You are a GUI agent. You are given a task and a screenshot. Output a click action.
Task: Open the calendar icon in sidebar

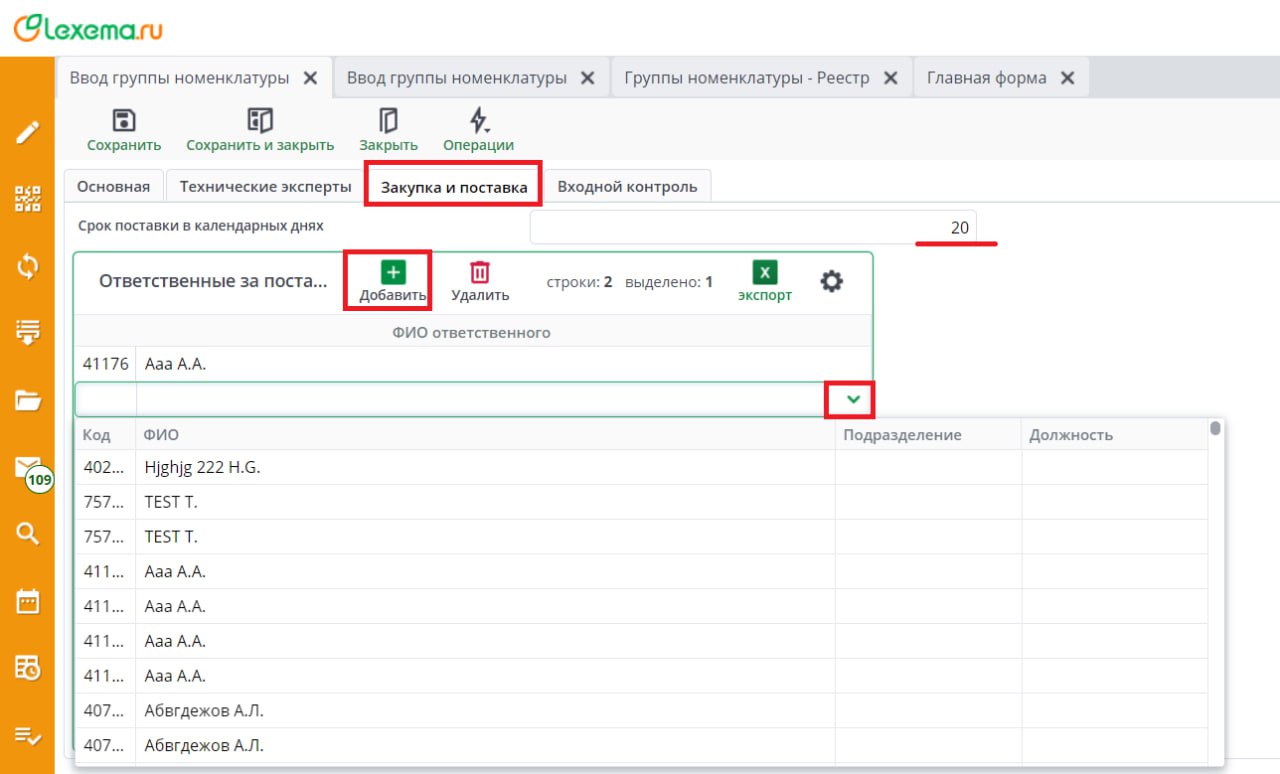(x=27, y=601)
